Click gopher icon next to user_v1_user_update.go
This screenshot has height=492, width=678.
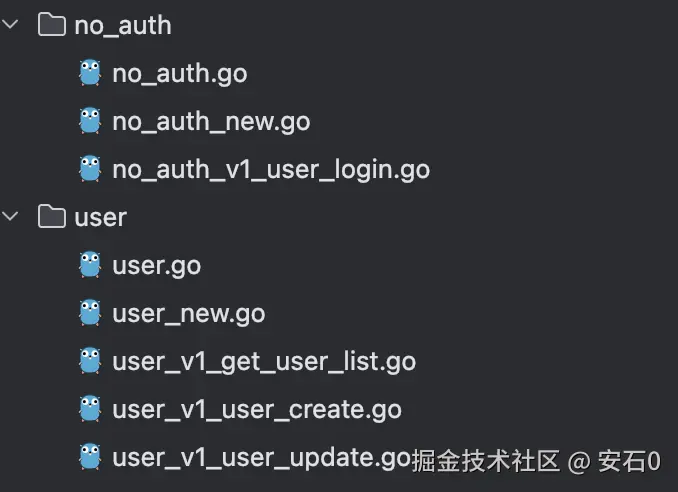click(90, 457)
